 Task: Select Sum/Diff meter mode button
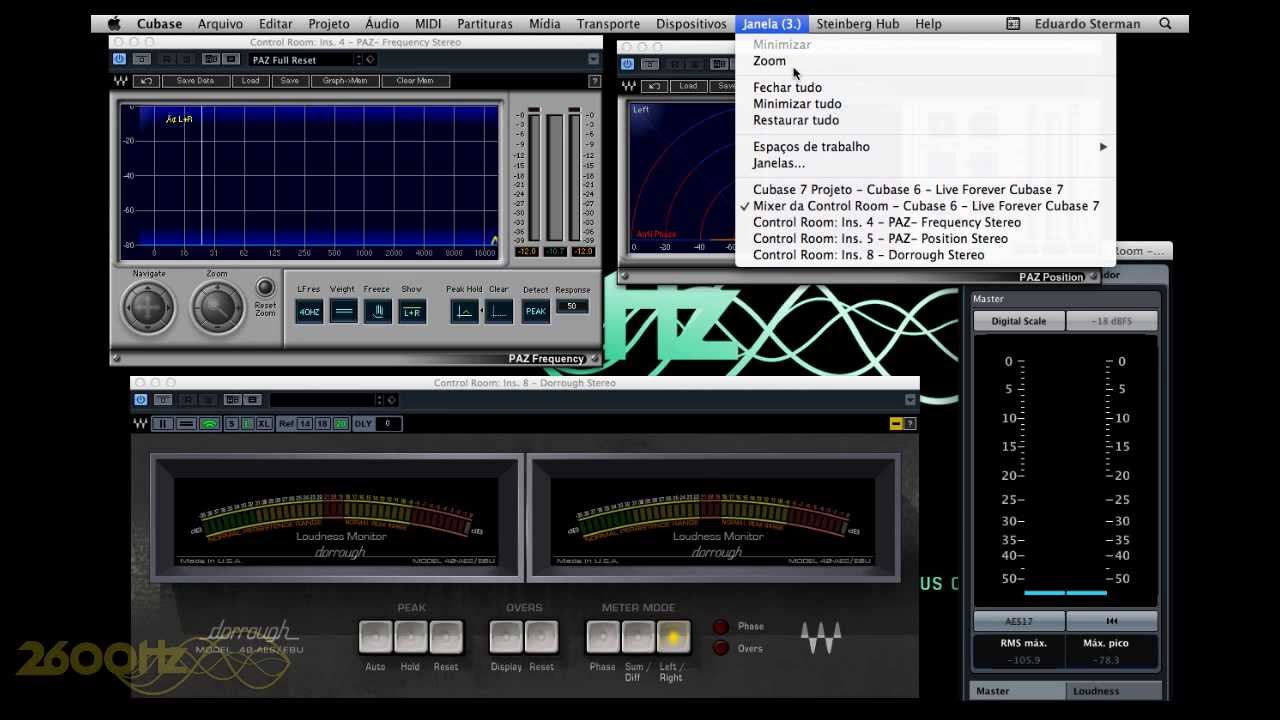[x=638, y=637]
